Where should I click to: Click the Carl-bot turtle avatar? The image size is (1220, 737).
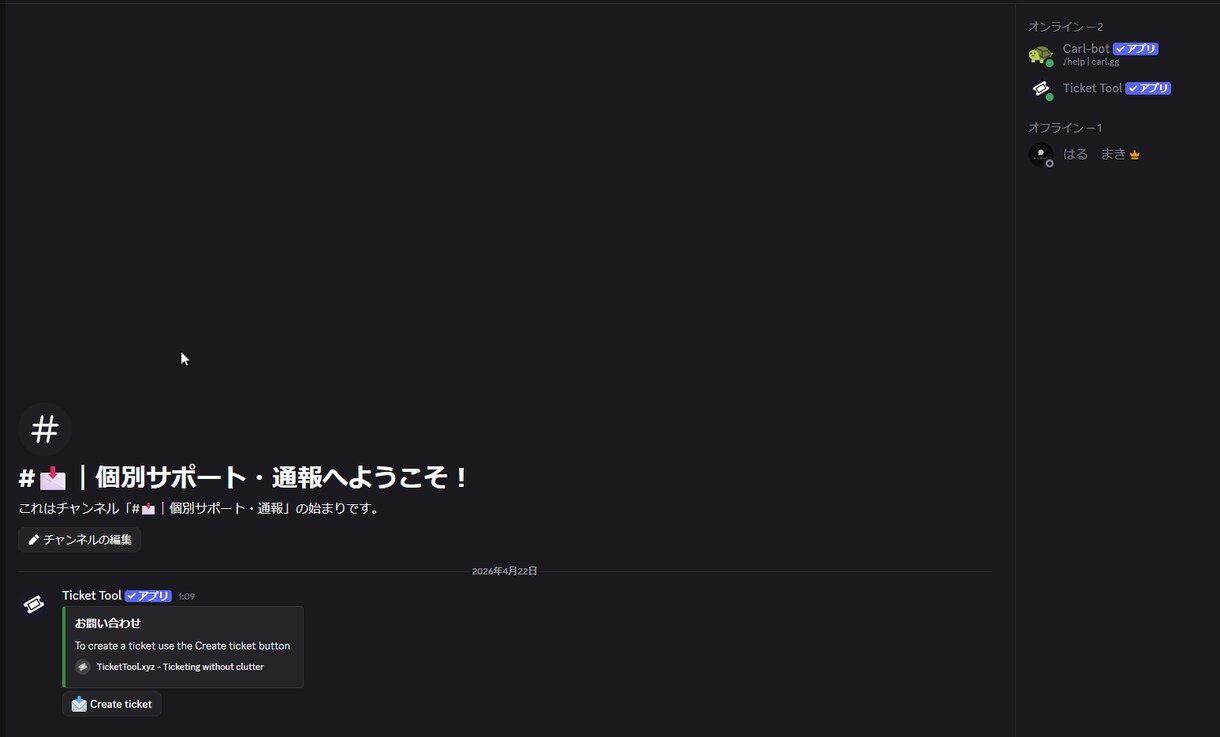[1041, 55]
